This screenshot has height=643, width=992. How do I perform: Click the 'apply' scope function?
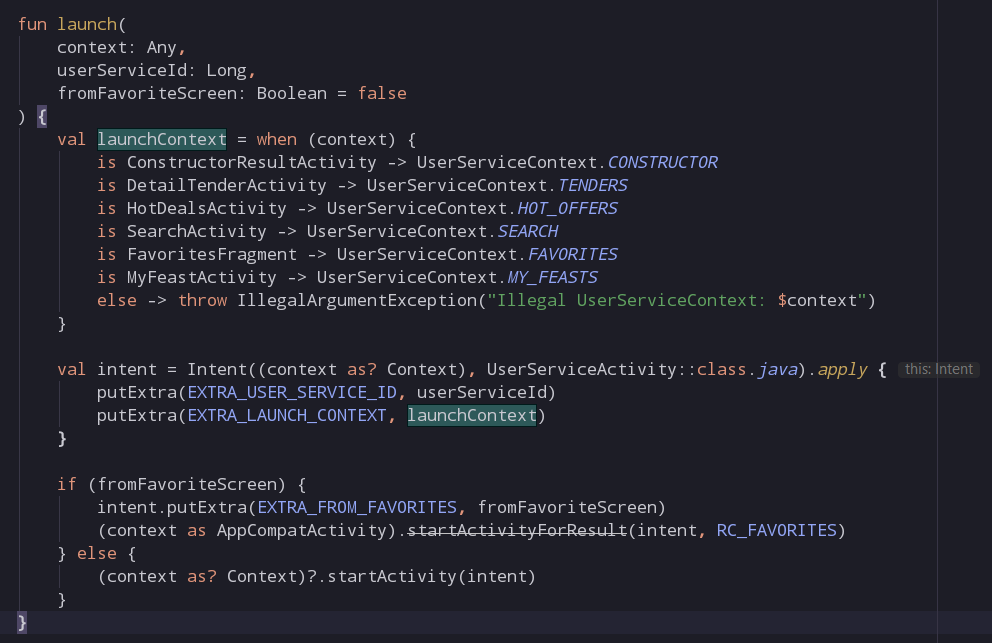point(842,370)
